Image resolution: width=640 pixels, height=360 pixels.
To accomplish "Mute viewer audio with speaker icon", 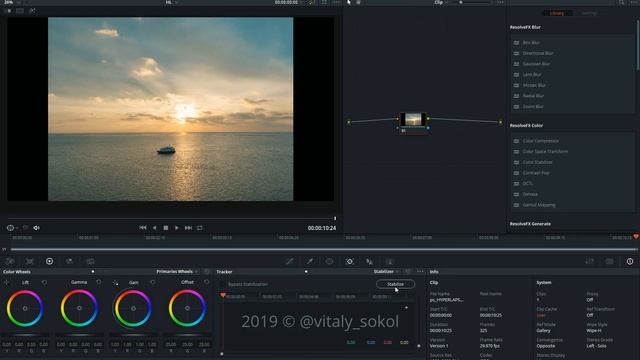I will point(36,228).
